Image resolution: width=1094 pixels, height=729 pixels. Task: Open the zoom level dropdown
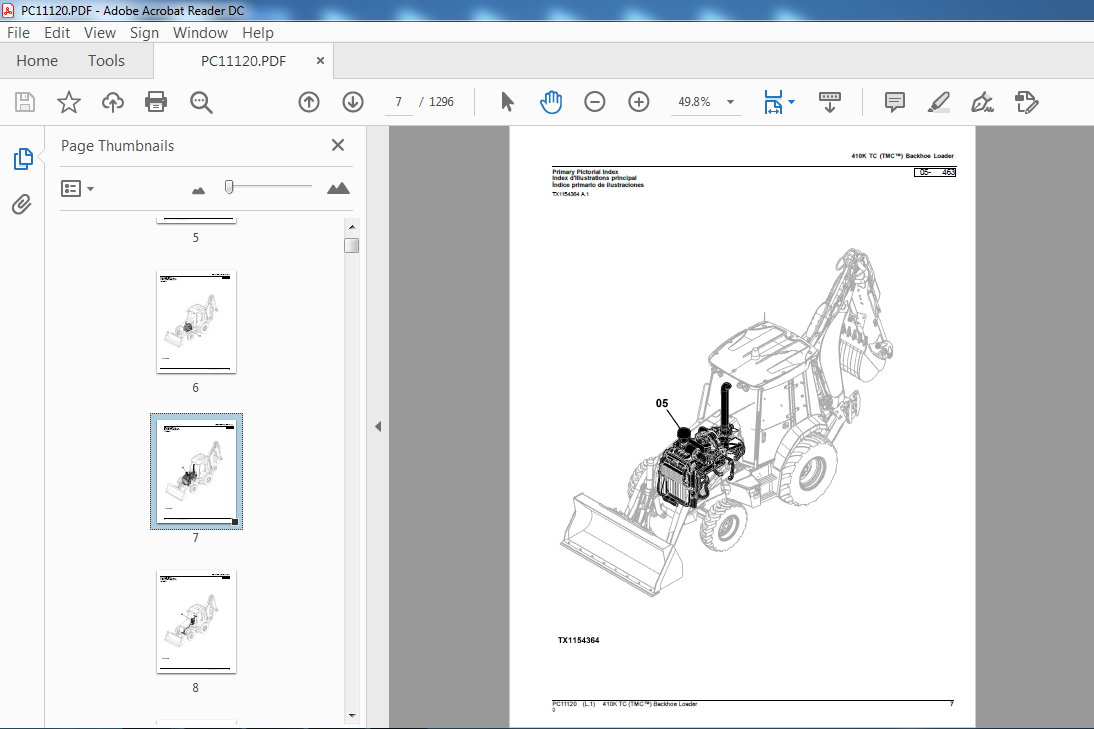point(730,102)
